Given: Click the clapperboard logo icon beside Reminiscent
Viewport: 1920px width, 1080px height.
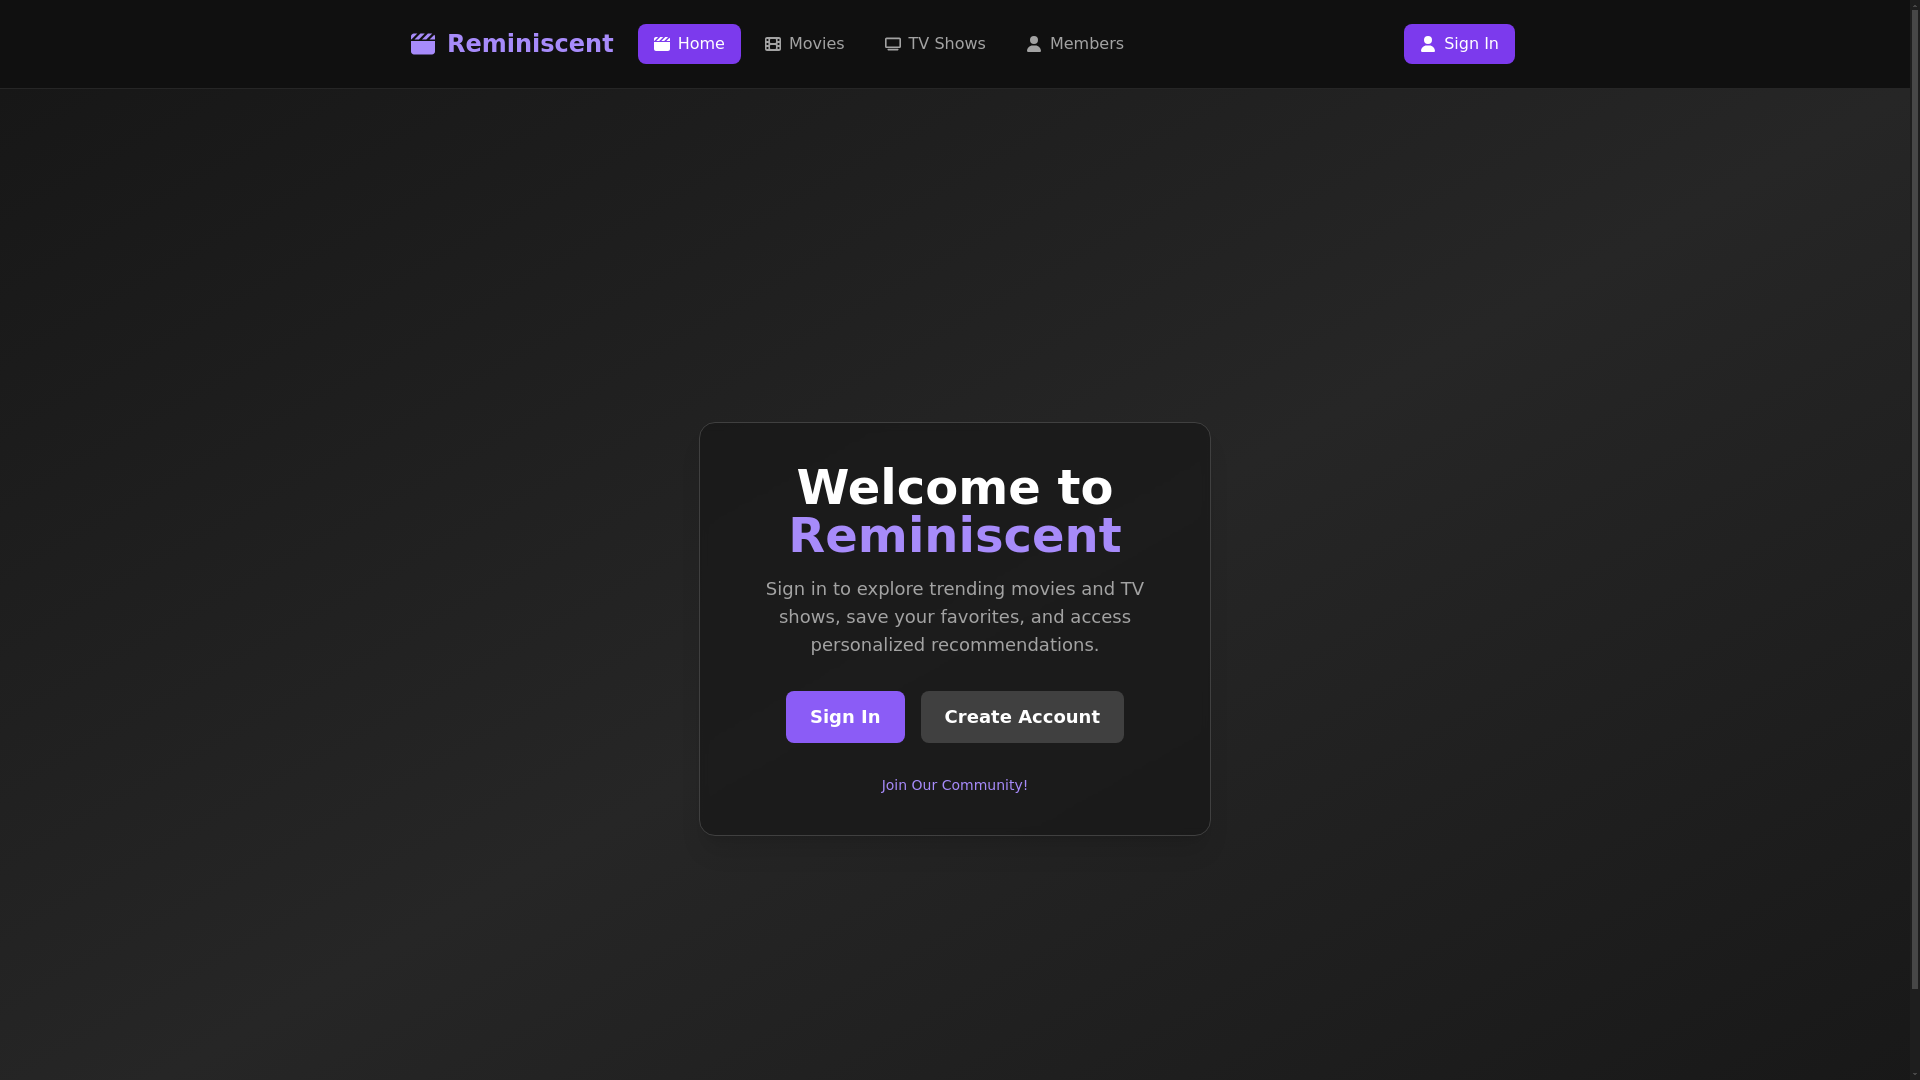Looking at the screenshot, I should coord(423,44).
